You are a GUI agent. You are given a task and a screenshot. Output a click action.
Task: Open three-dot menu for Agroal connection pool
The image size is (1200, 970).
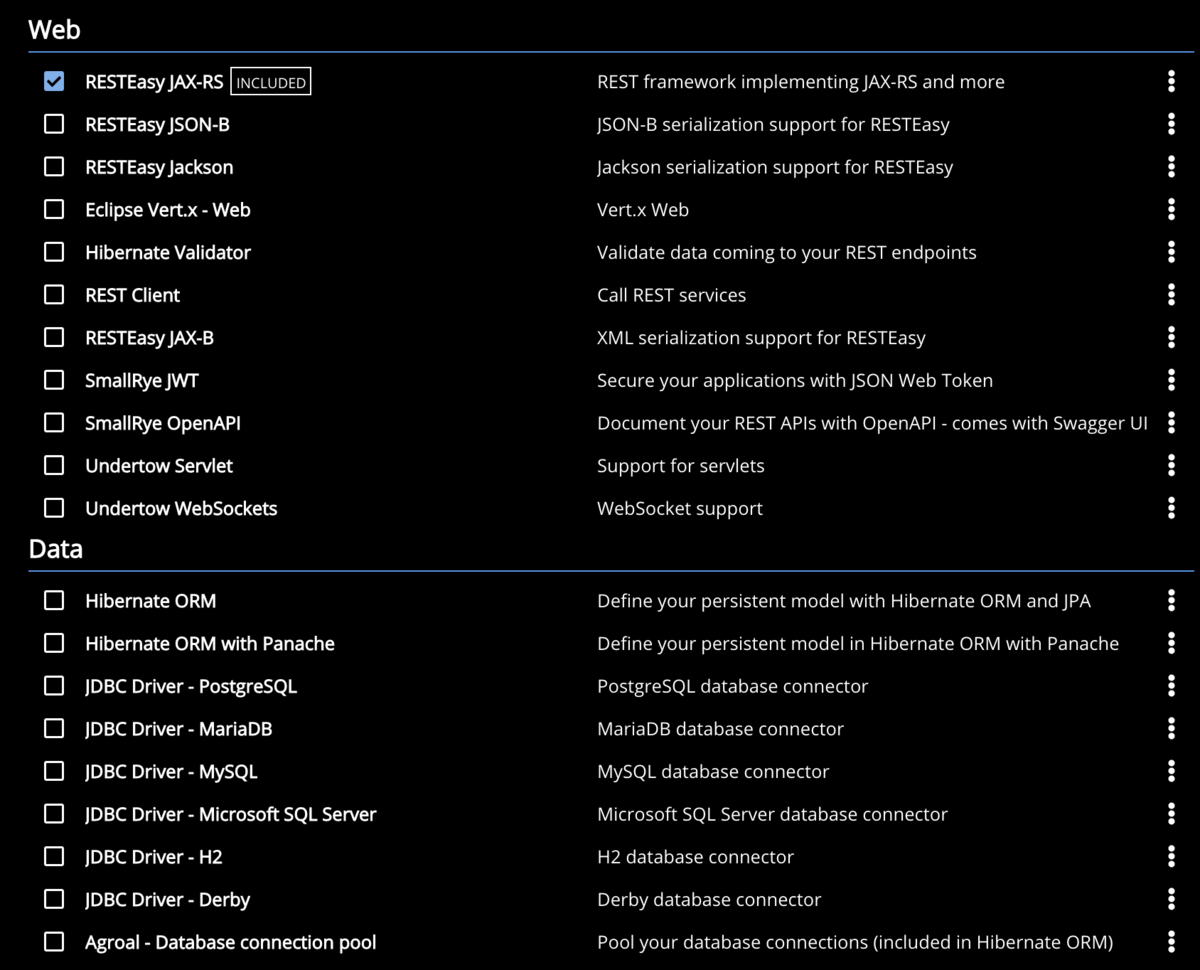(x=1171, y=942)
